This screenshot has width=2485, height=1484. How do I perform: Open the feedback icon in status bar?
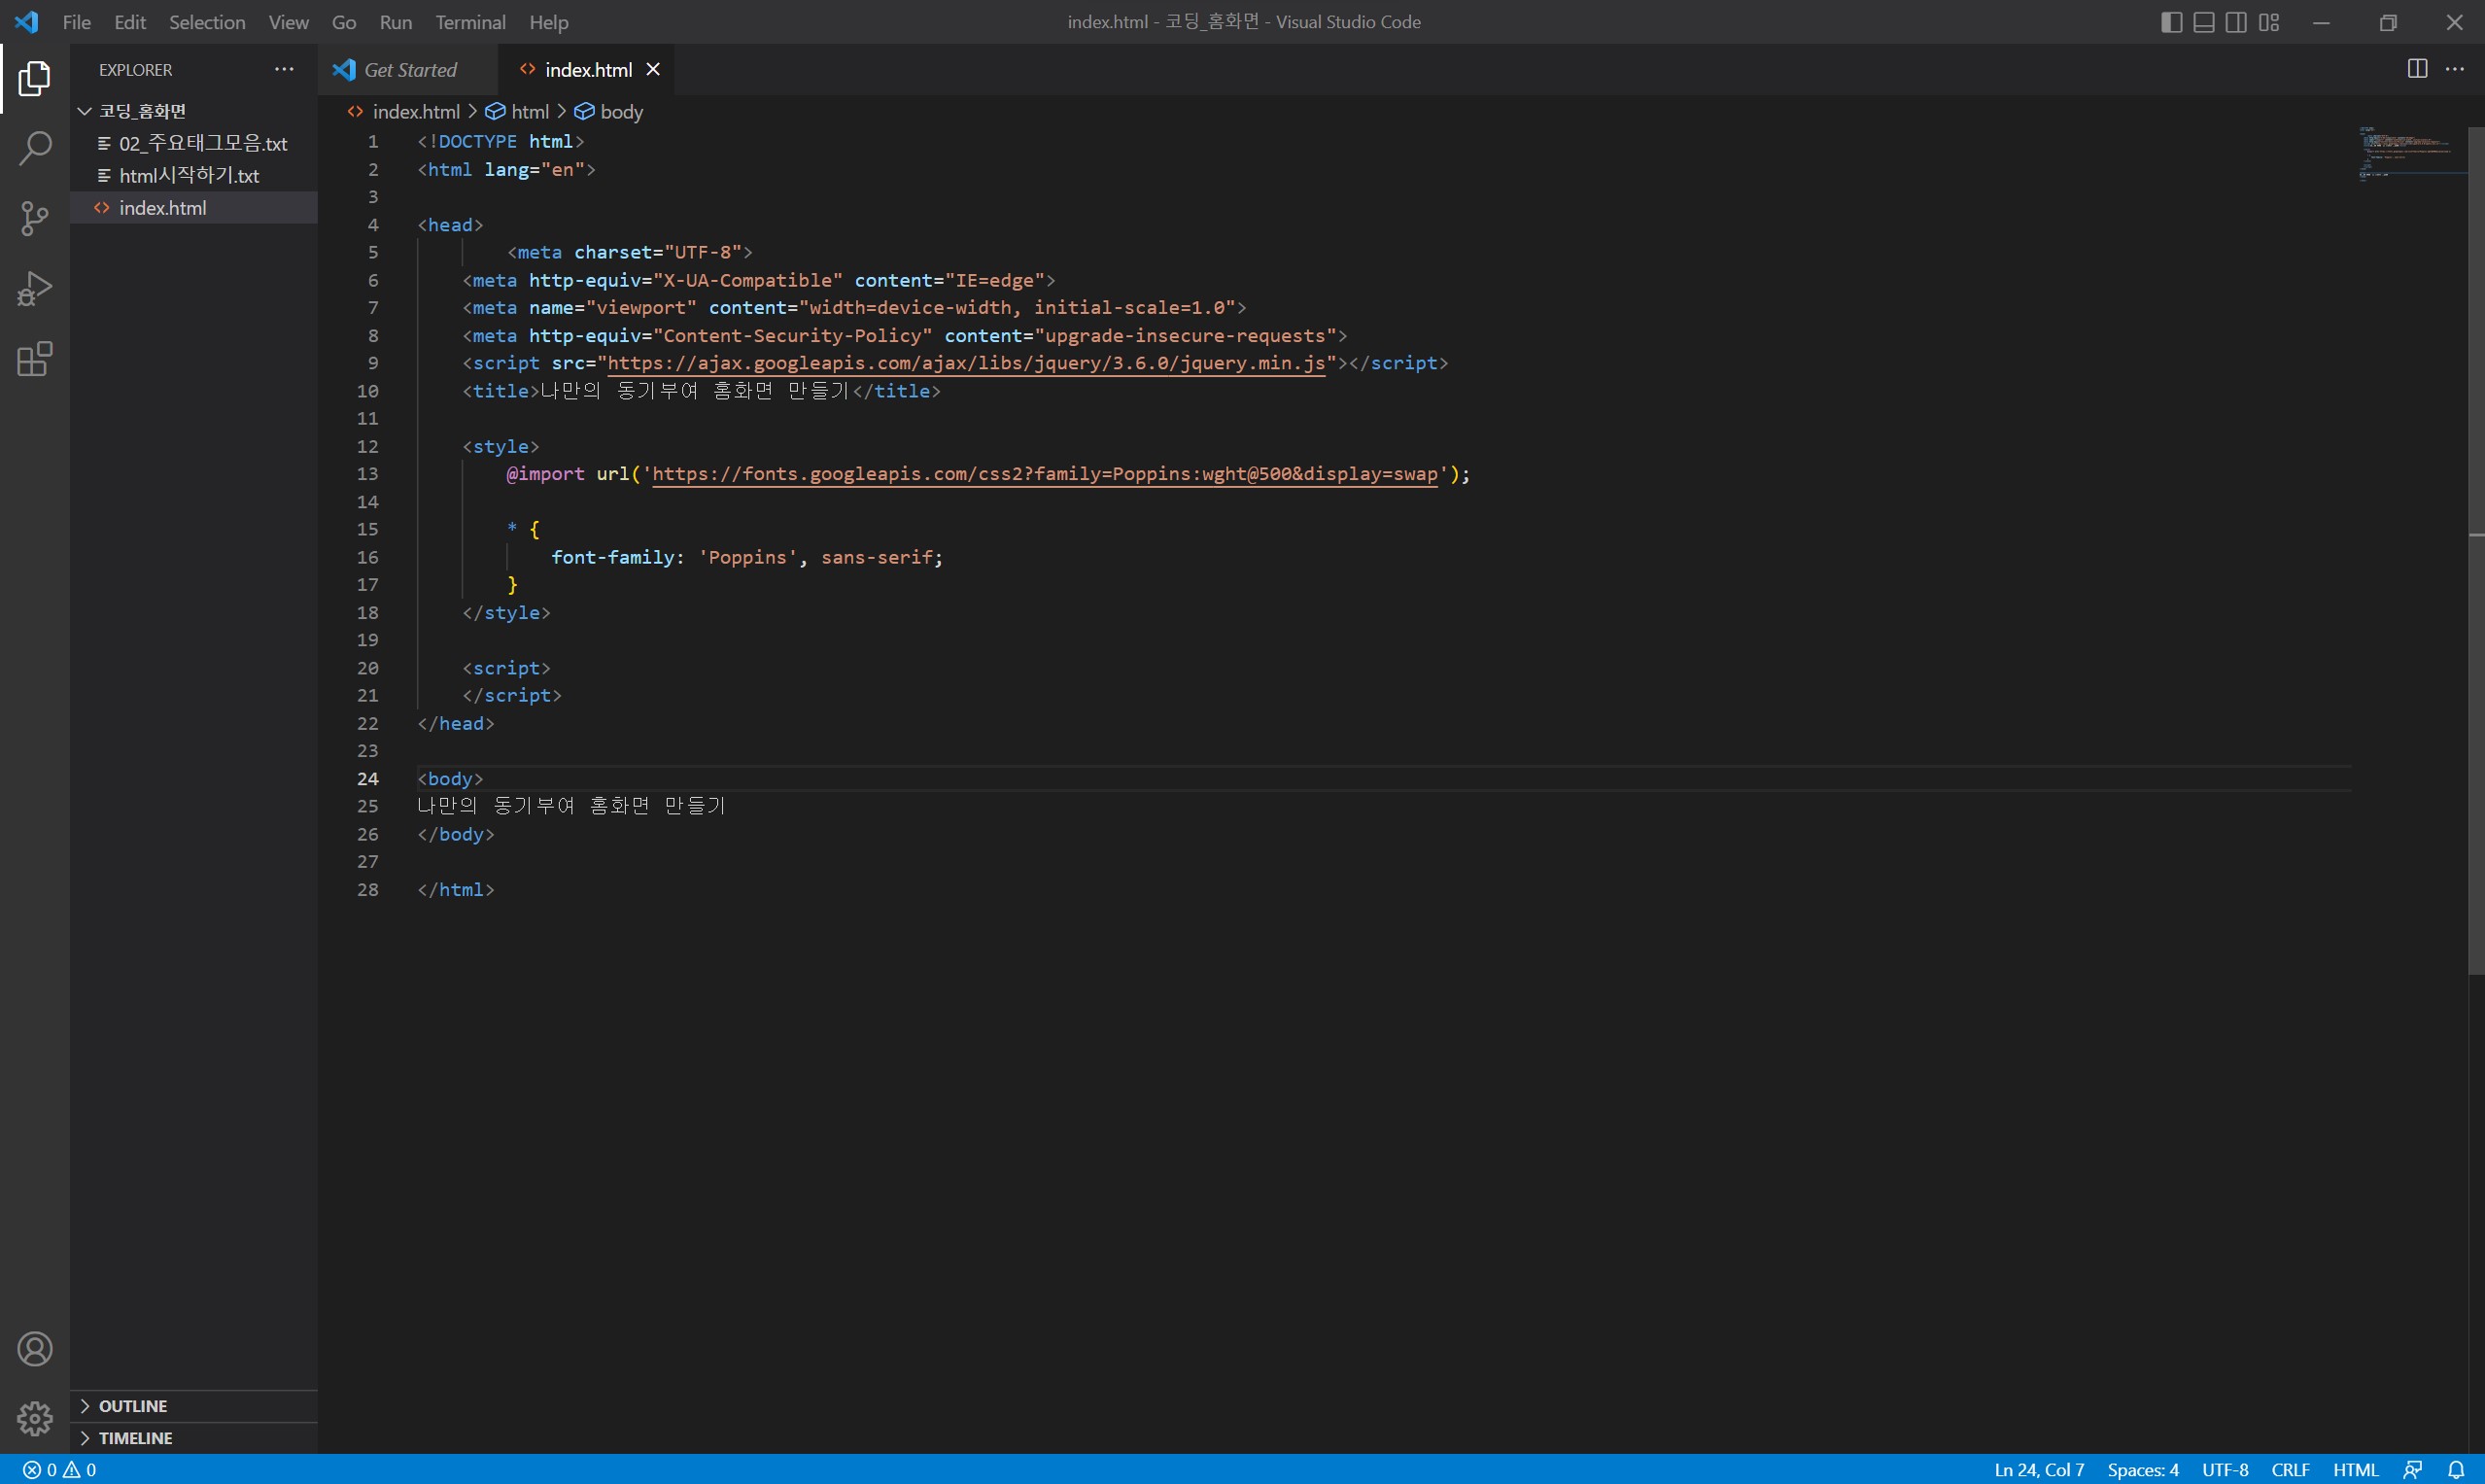[2412, 1470]
